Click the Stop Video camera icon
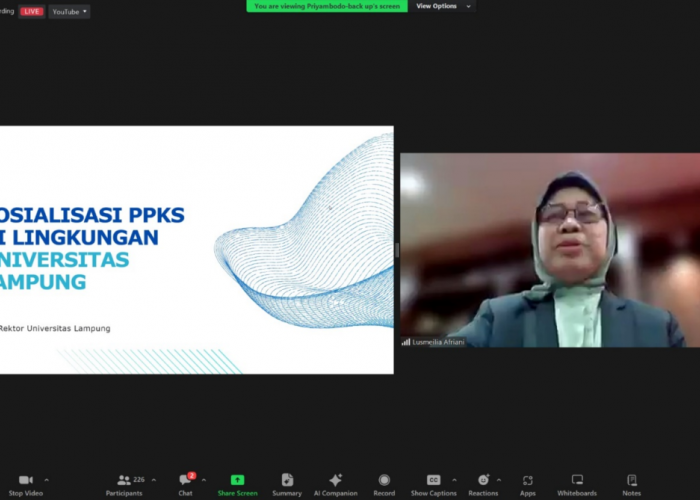 pos(26,480)
